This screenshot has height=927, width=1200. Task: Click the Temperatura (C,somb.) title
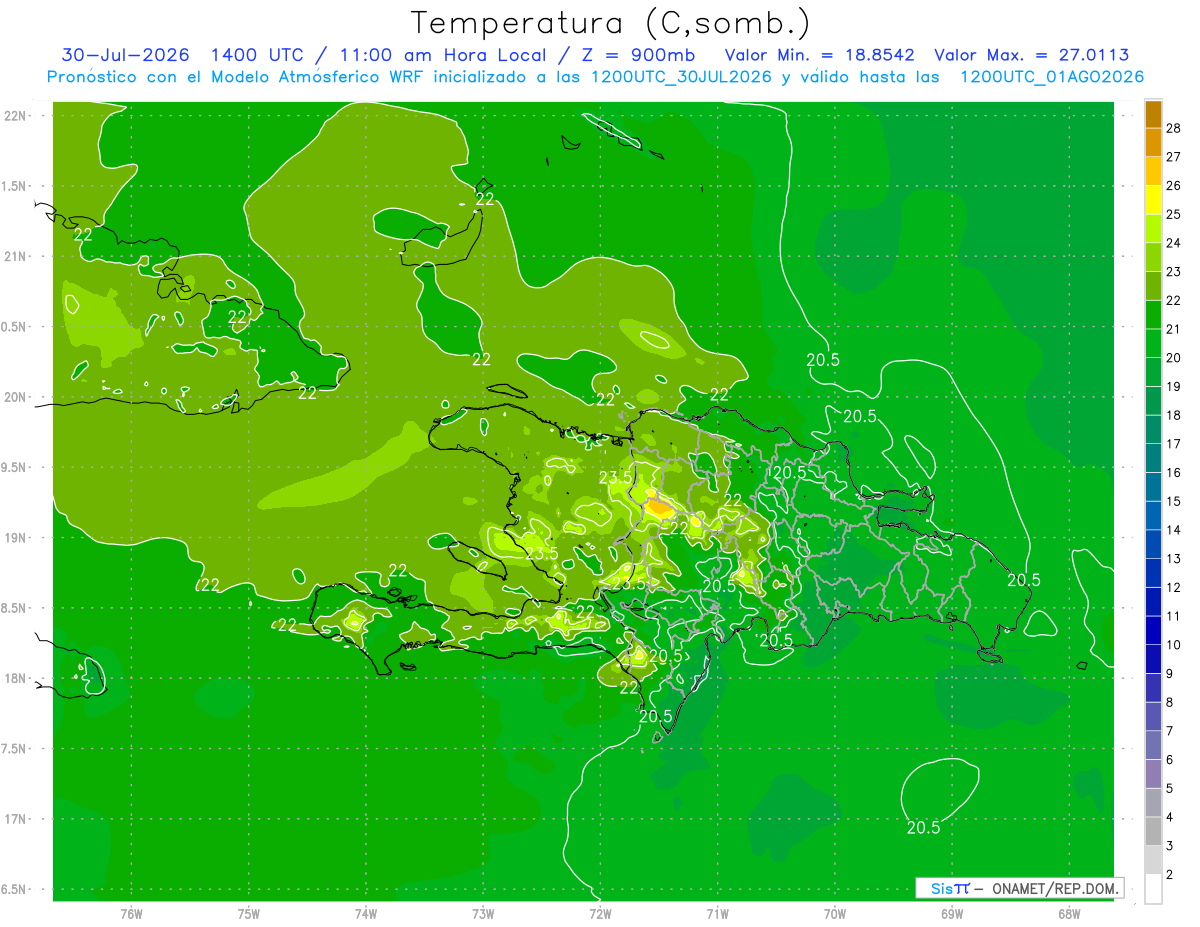[611, 23]
